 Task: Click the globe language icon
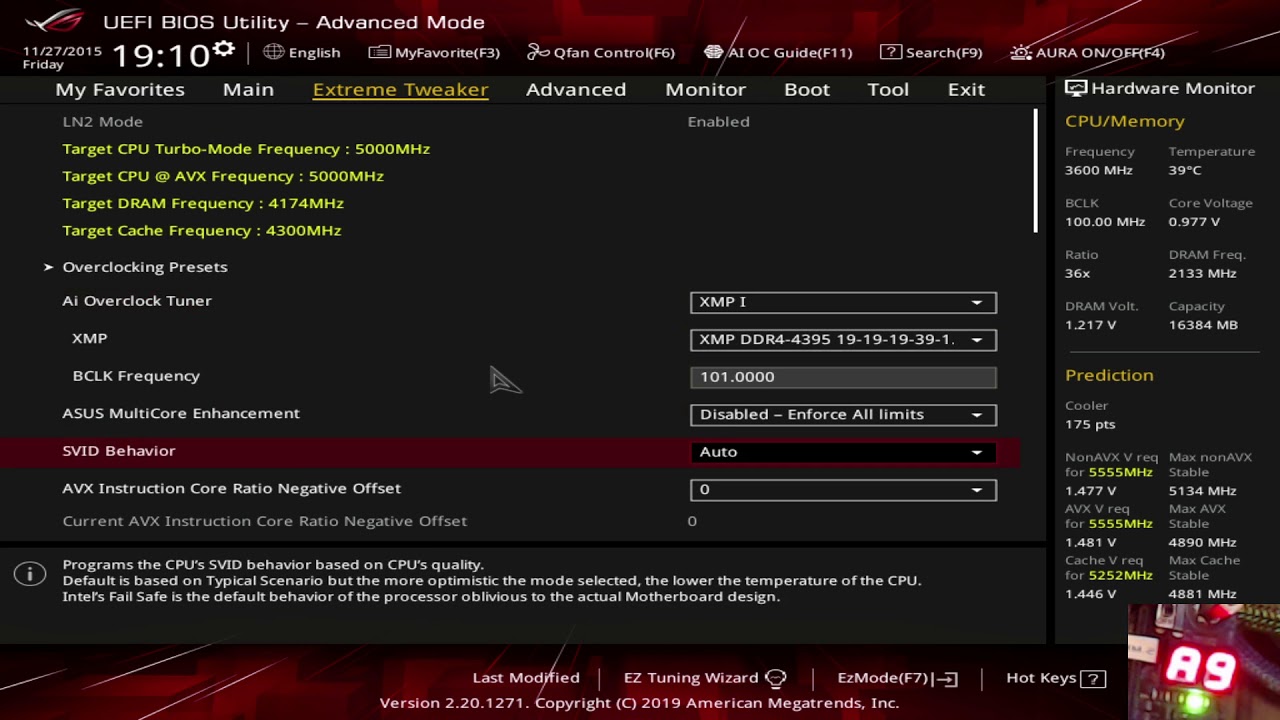pos(274,52)
